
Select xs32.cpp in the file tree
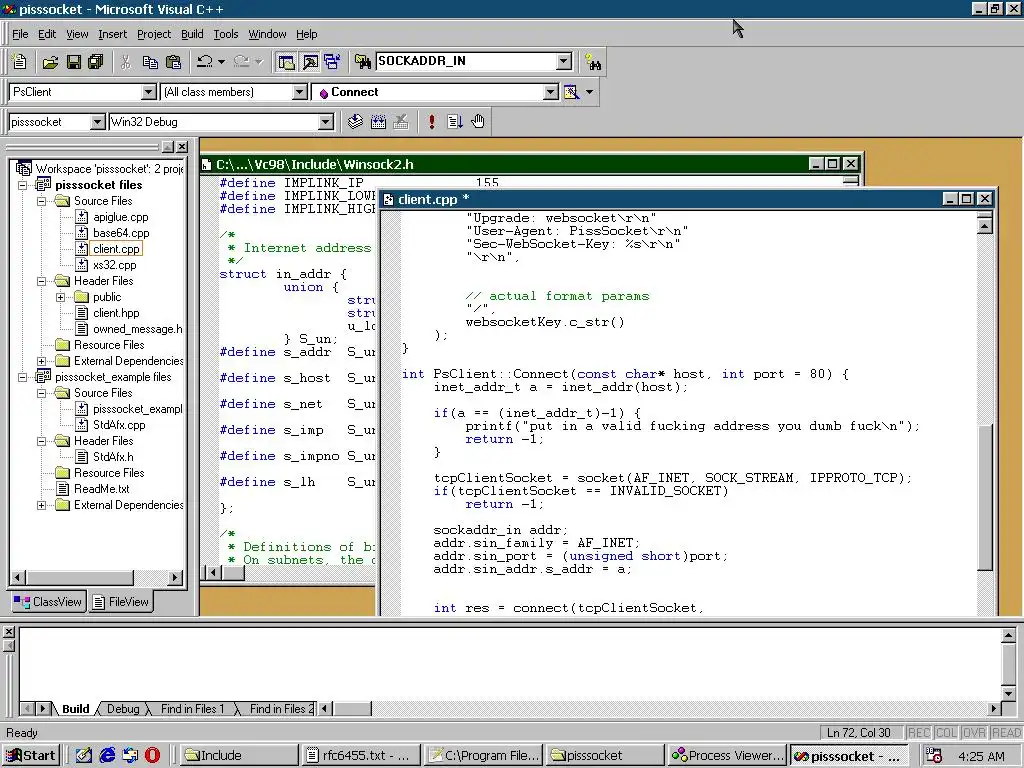tap(114, 265)
